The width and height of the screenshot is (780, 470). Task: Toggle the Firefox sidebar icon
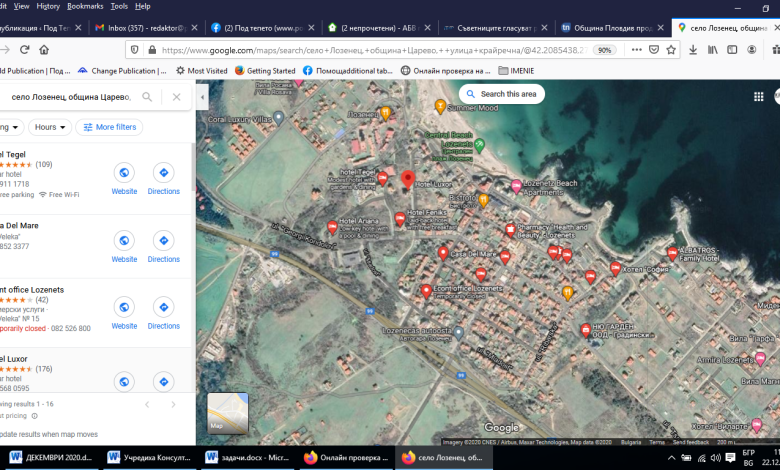point(732,50)
